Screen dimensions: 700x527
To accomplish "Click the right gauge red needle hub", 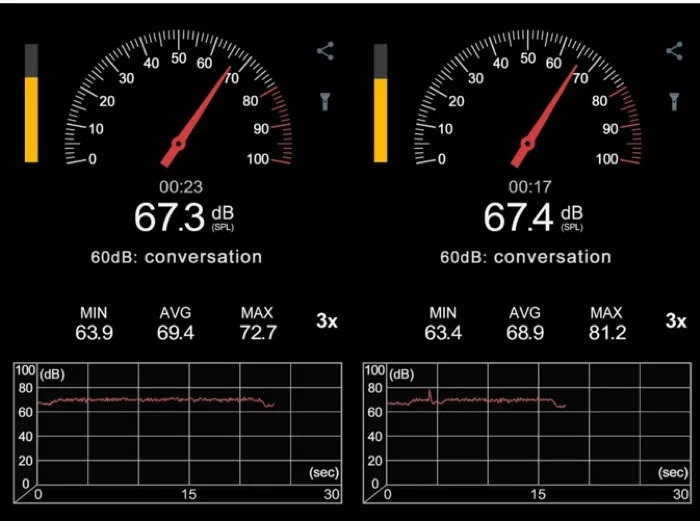I will tap(528, 144).
